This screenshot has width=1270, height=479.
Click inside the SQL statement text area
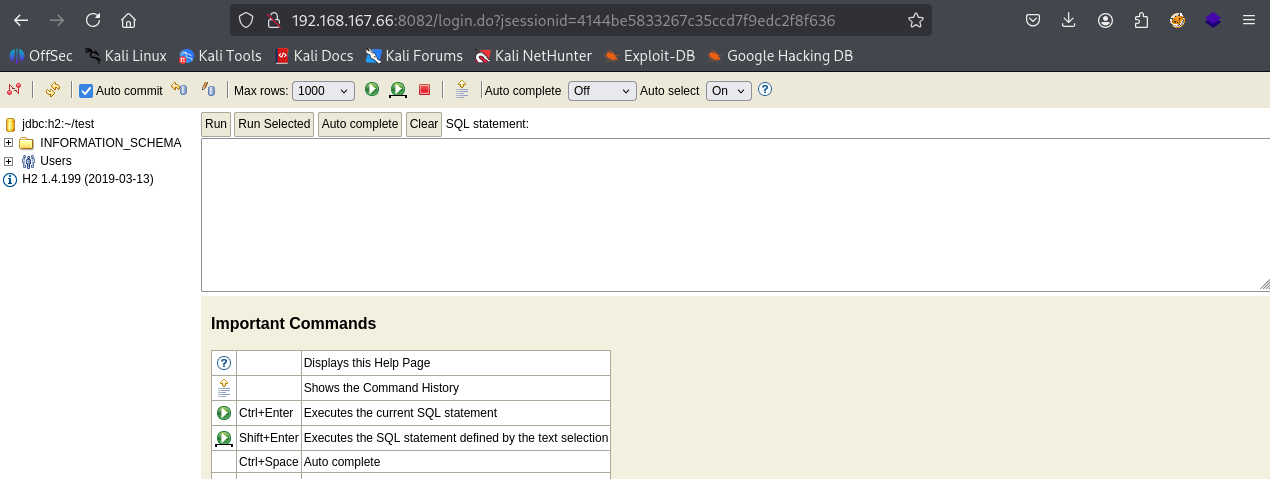pyautogui.click(x=730, y=215)
